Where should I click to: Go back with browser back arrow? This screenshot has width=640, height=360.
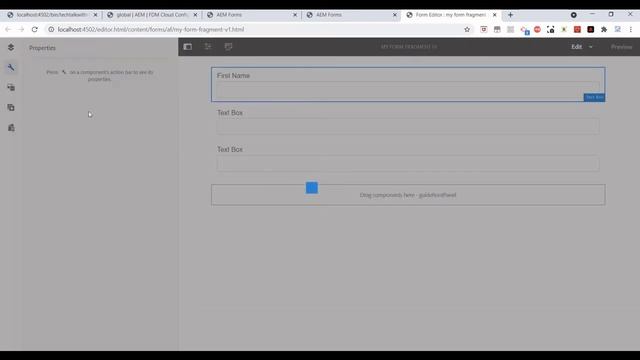pyautogui.click(x=8, y=29)
